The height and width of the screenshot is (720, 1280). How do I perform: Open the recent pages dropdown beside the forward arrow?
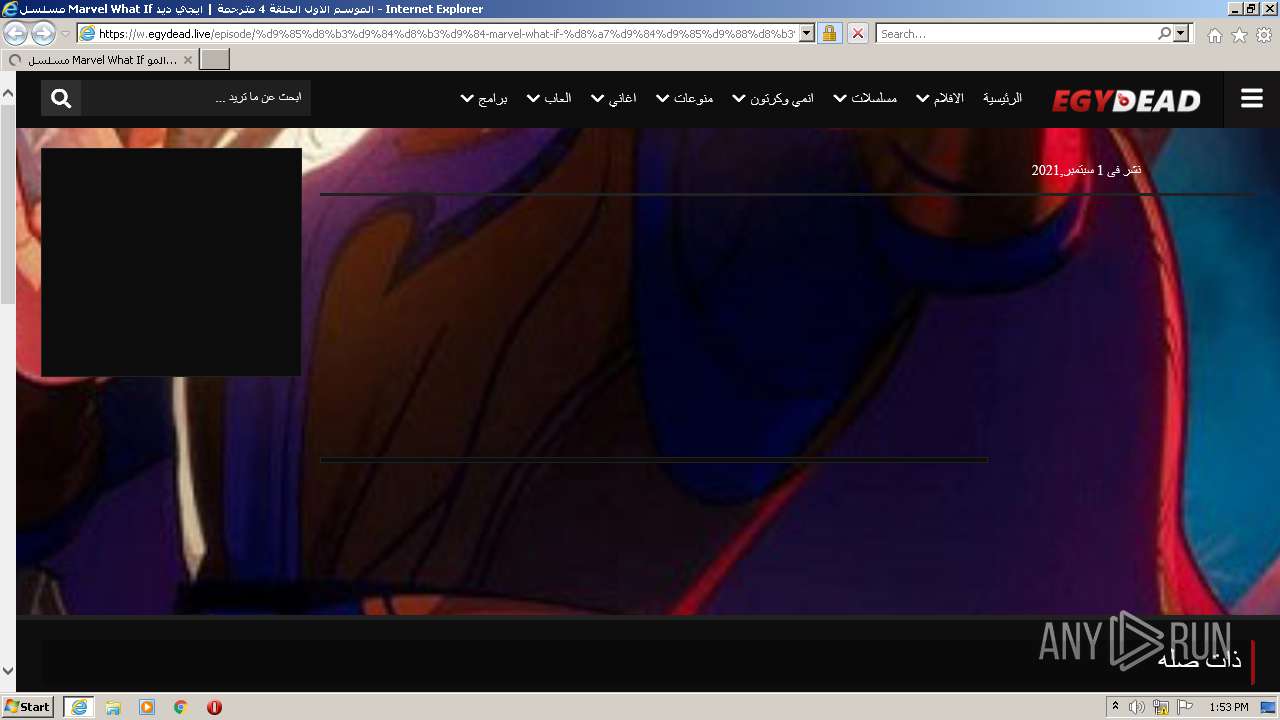tap(65, 34)
